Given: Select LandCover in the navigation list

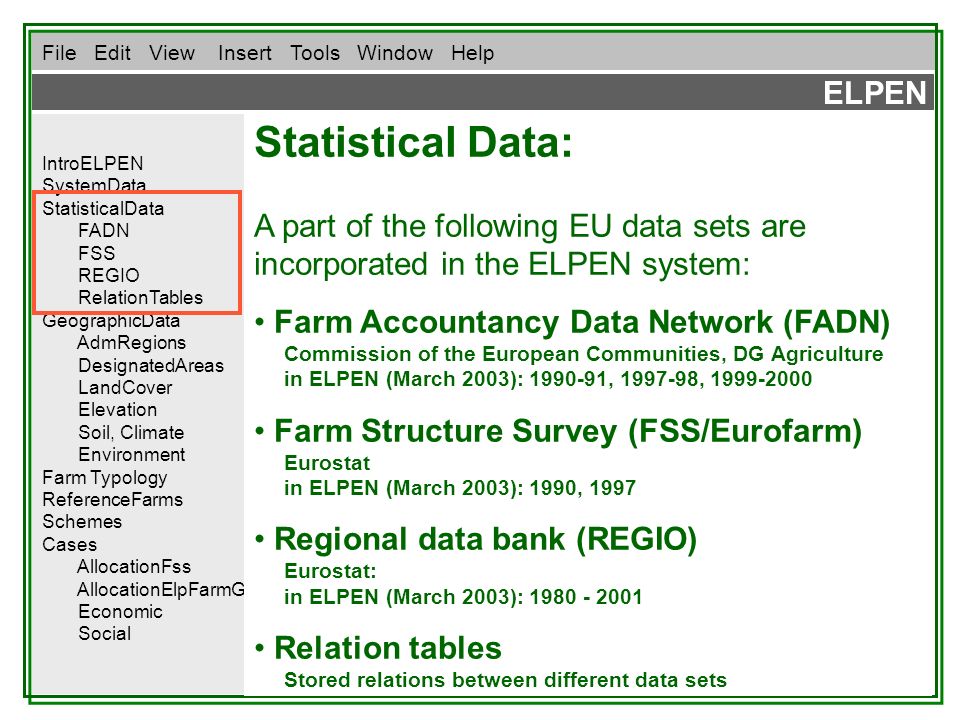Looking at the screenshot, I should [x=126, y=388].
